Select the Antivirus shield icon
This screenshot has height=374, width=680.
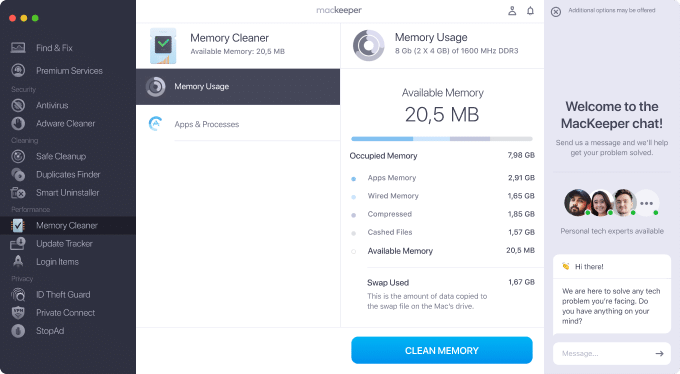point(18,105)
